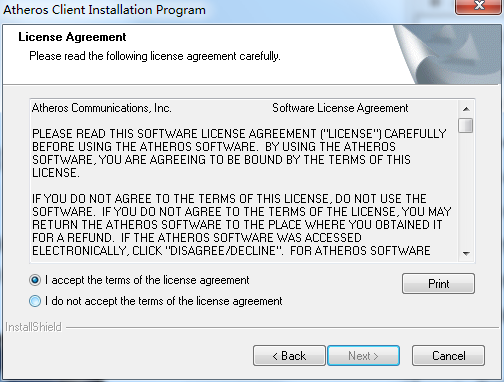Click the license scrollbar down arrow
Viewport: 504px width, 382px height.
pyautogui.click(x=466, y=254)
